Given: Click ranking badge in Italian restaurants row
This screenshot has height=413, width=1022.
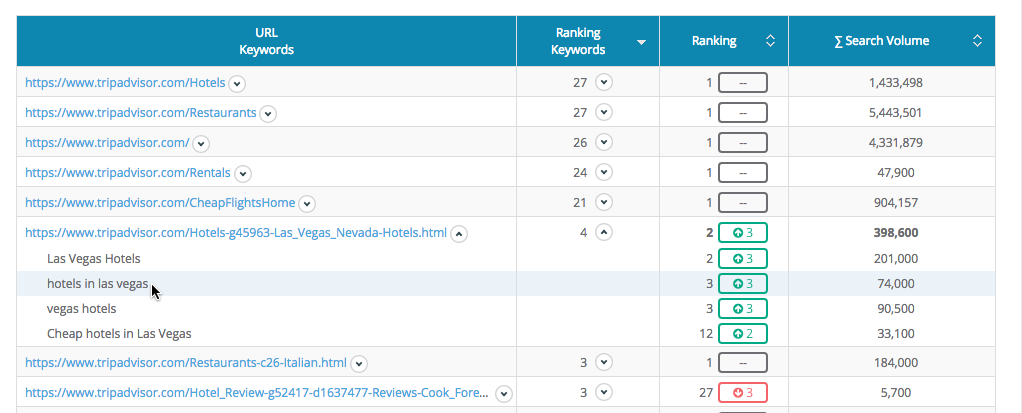Looking at the screenshot, I should click(x=742, y=362).
